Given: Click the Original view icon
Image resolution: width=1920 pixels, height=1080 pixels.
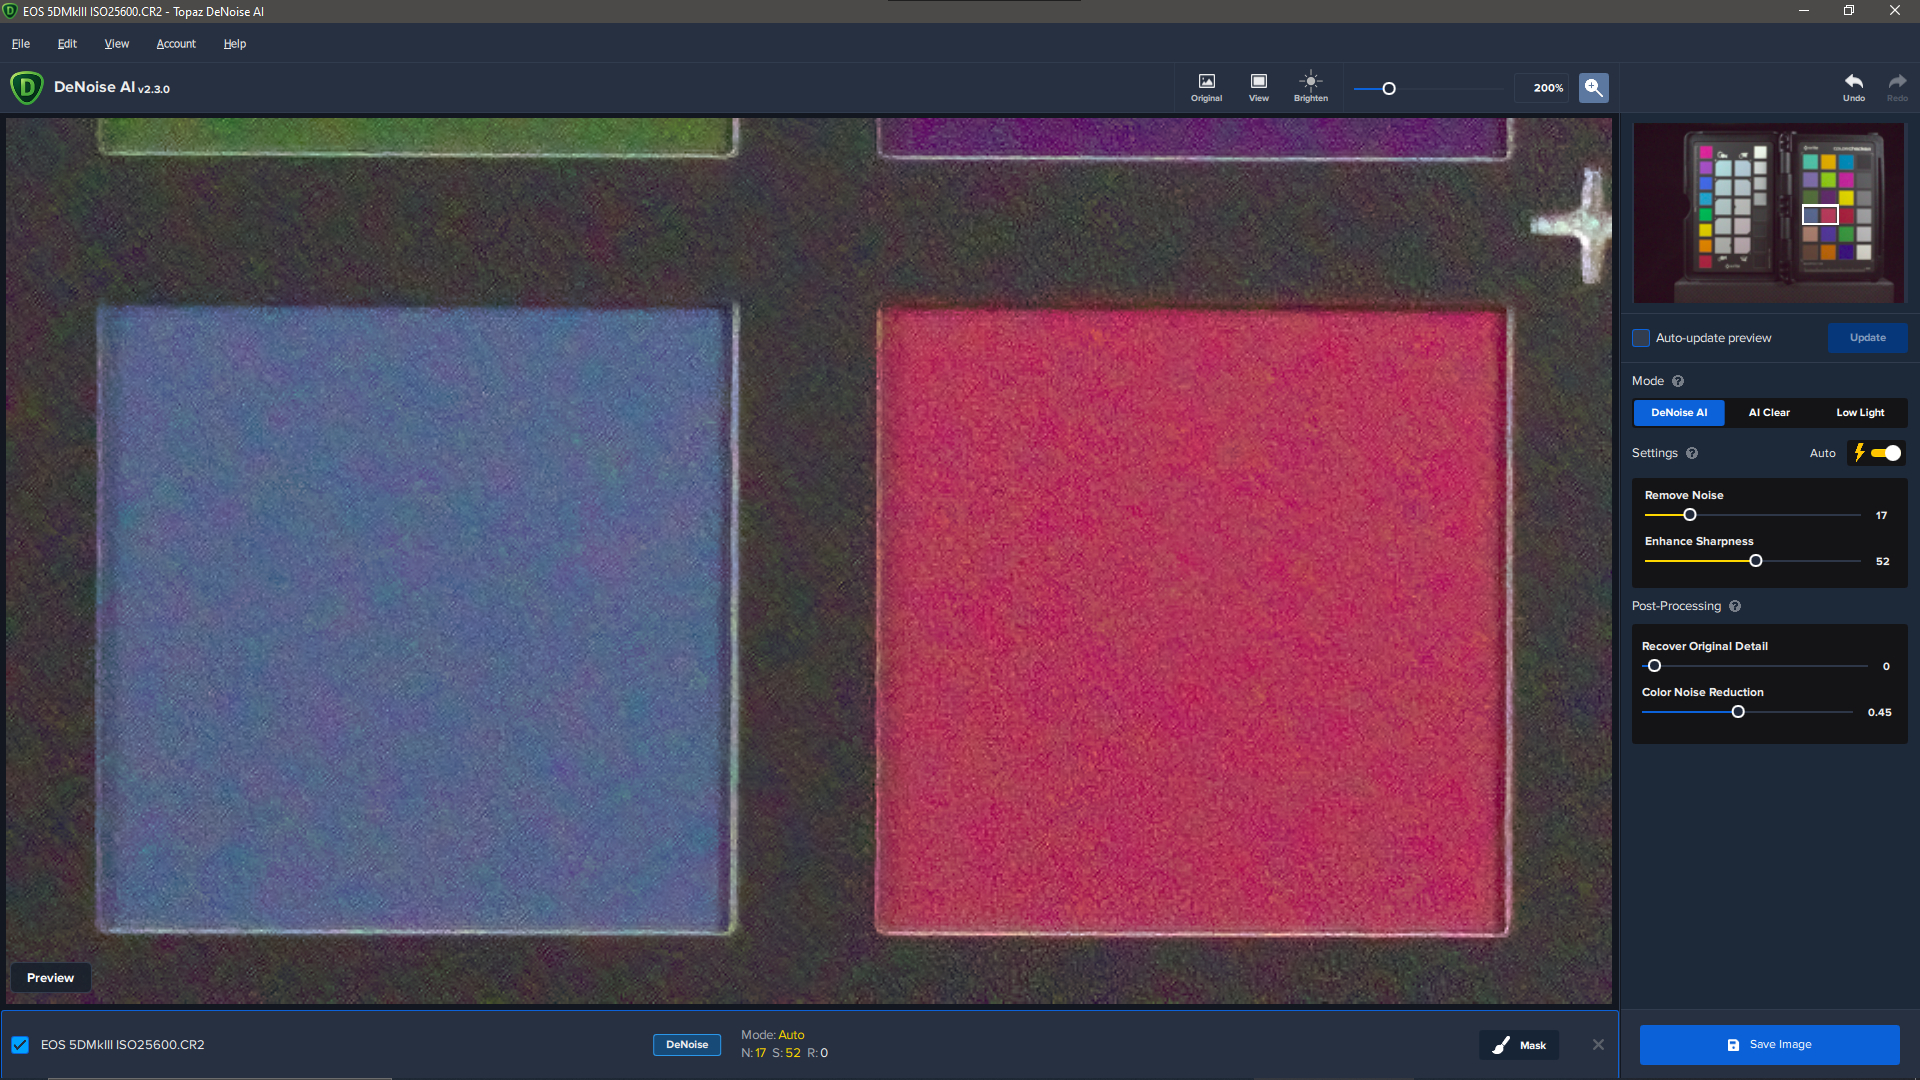Looking at the screenshot, I should pyautogui.click(x=1206, y=86).
